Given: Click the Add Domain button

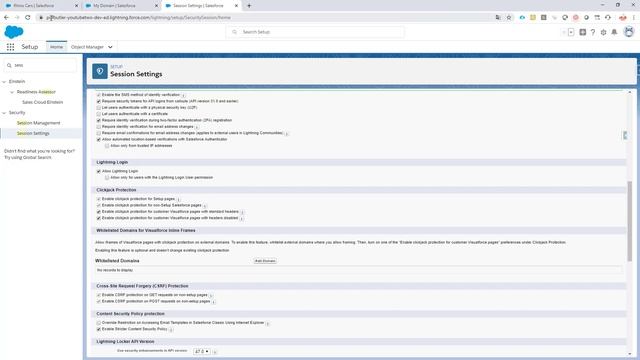Looking at the screenshot, I should [265, 261].
